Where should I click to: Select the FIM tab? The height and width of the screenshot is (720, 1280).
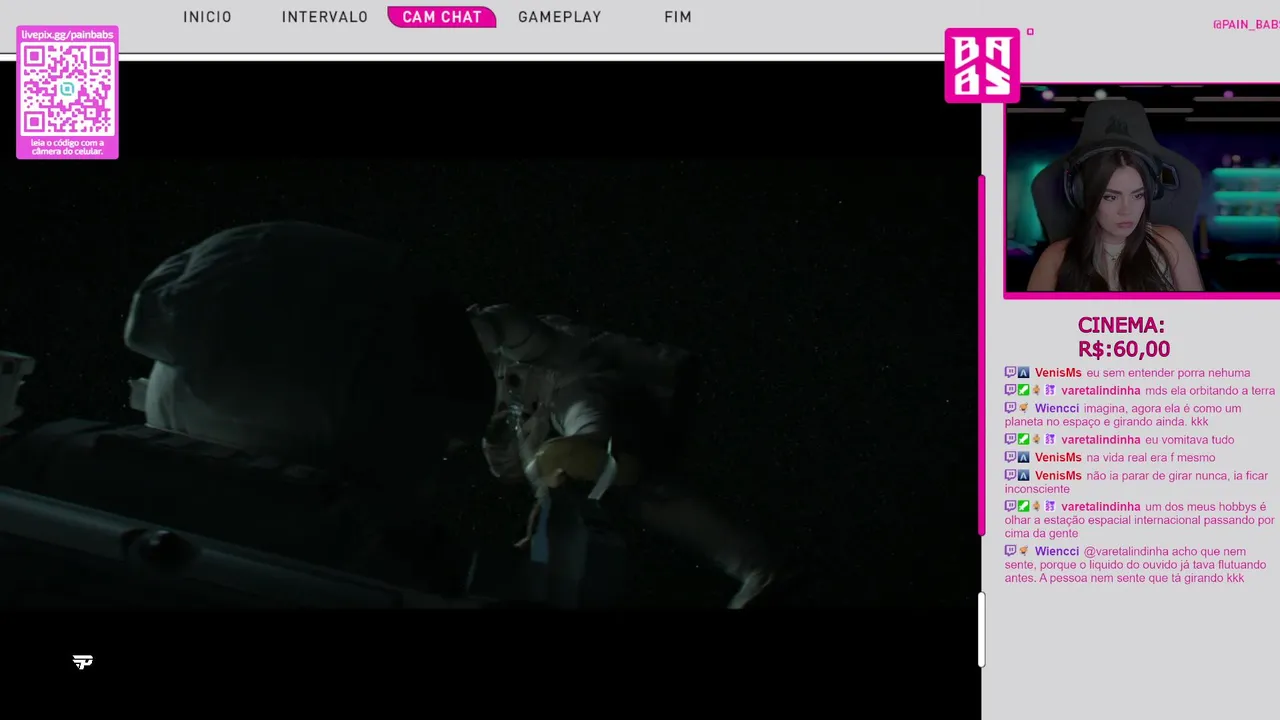(x=678, y=17)
